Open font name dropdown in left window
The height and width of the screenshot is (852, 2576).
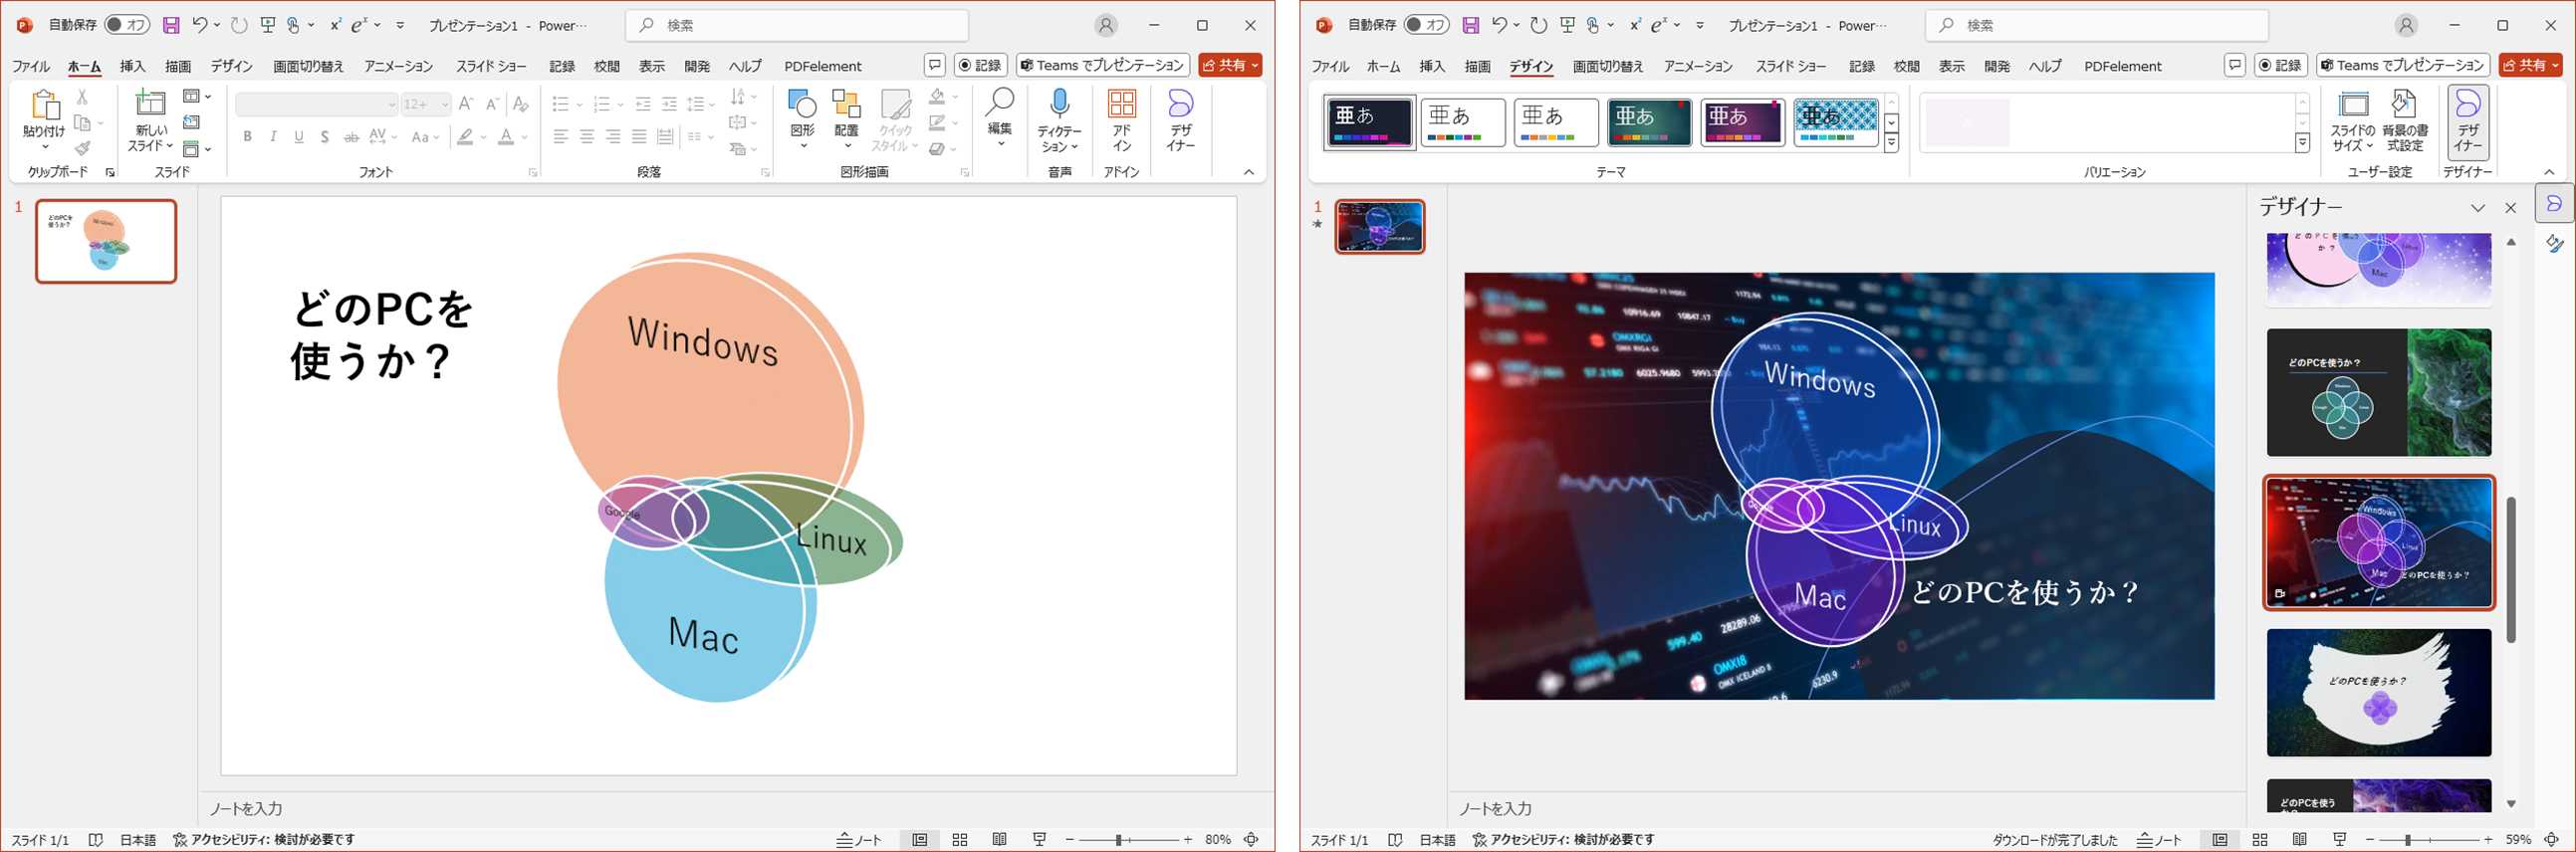coord(392,104)
